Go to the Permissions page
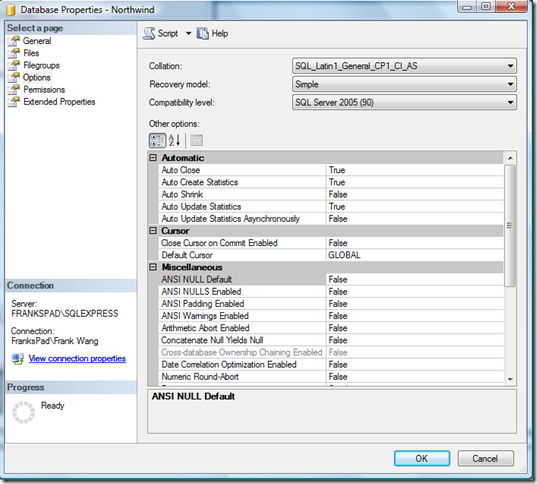Image resolution: width=537 pixels, height=484 pixels. coord(44,90)
